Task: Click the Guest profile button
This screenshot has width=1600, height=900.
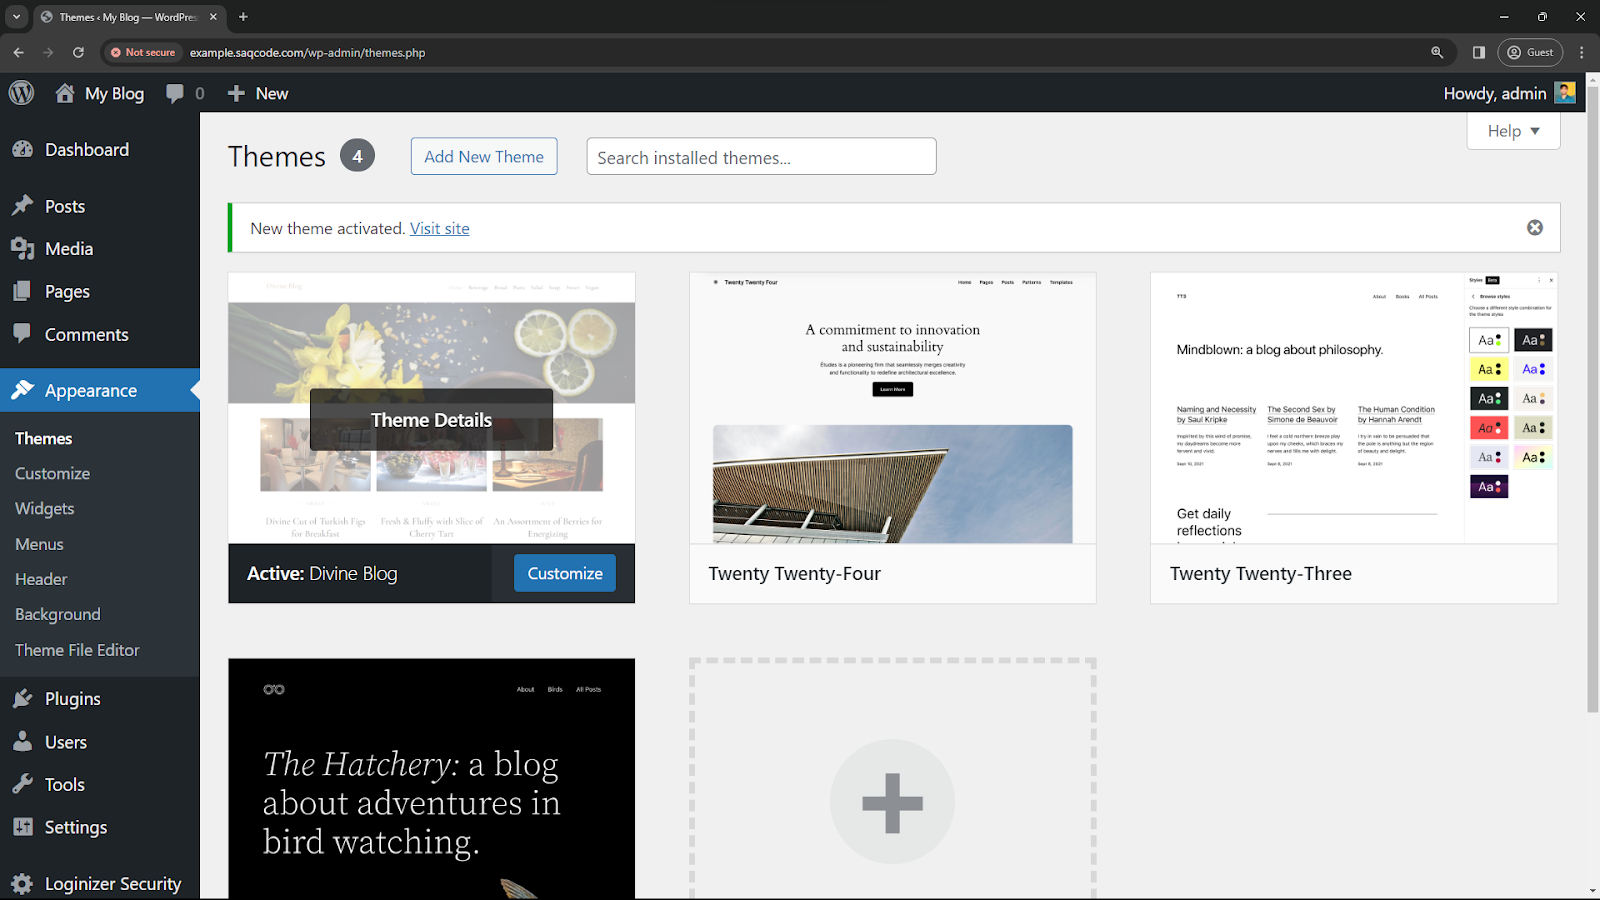Action: click(x=1530, y=52)
